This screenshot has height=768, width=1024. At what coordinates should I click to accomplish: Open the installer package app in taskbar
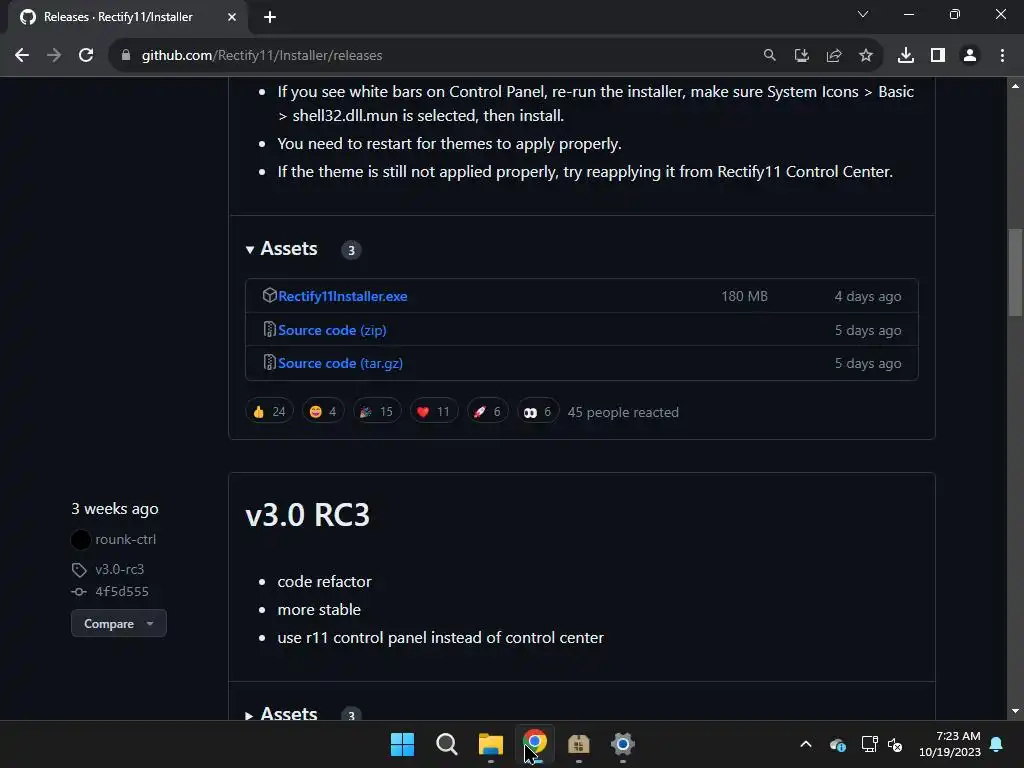(x=579, y=744)
